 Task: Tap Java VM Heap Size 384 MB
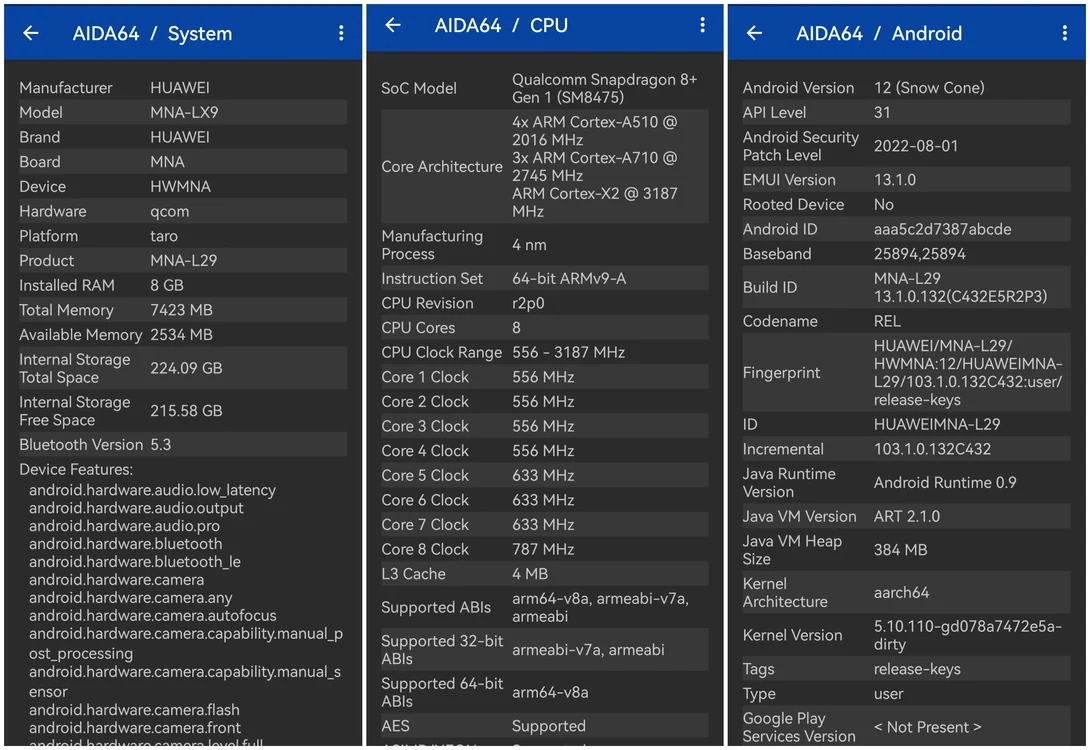pos(900,550)
